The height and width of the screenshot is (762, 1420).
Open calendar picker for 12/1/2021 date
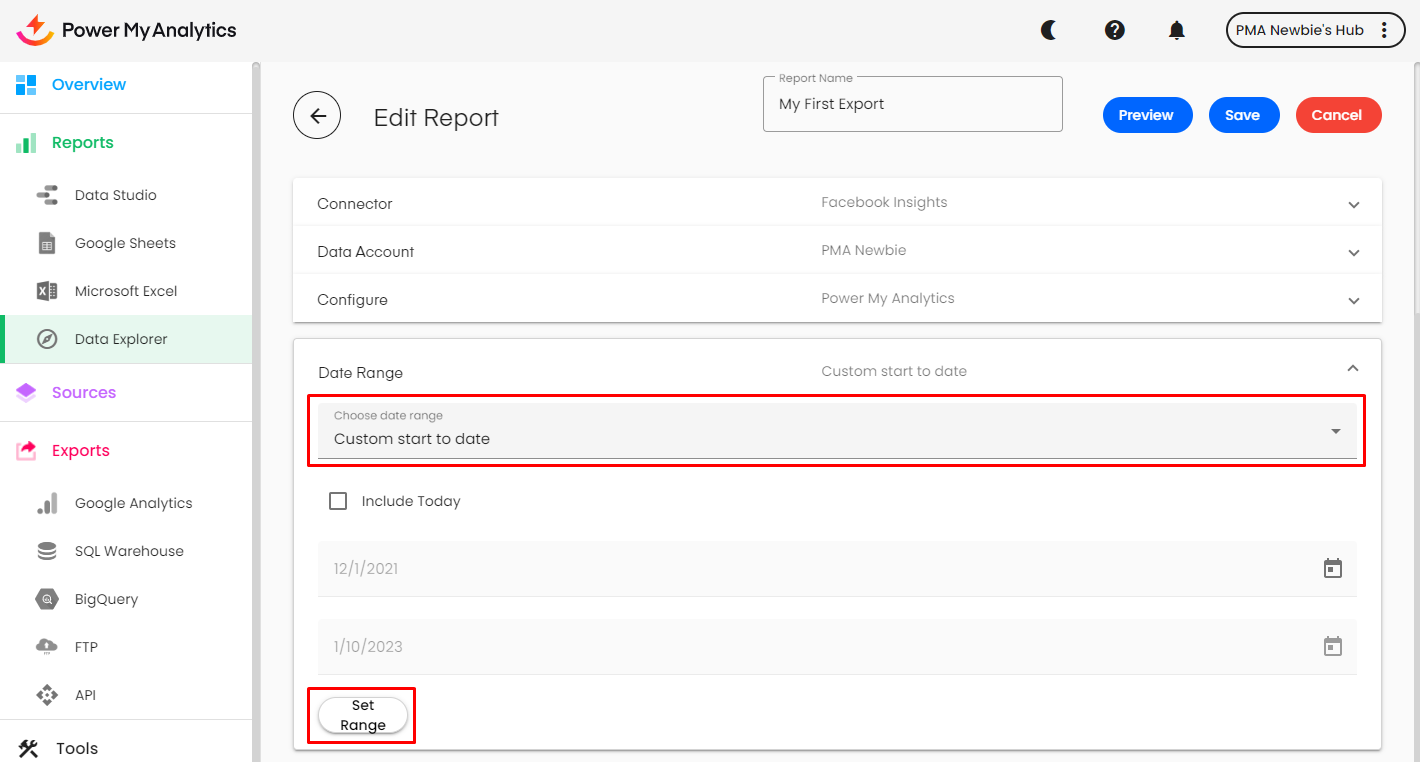(1332, 569)
